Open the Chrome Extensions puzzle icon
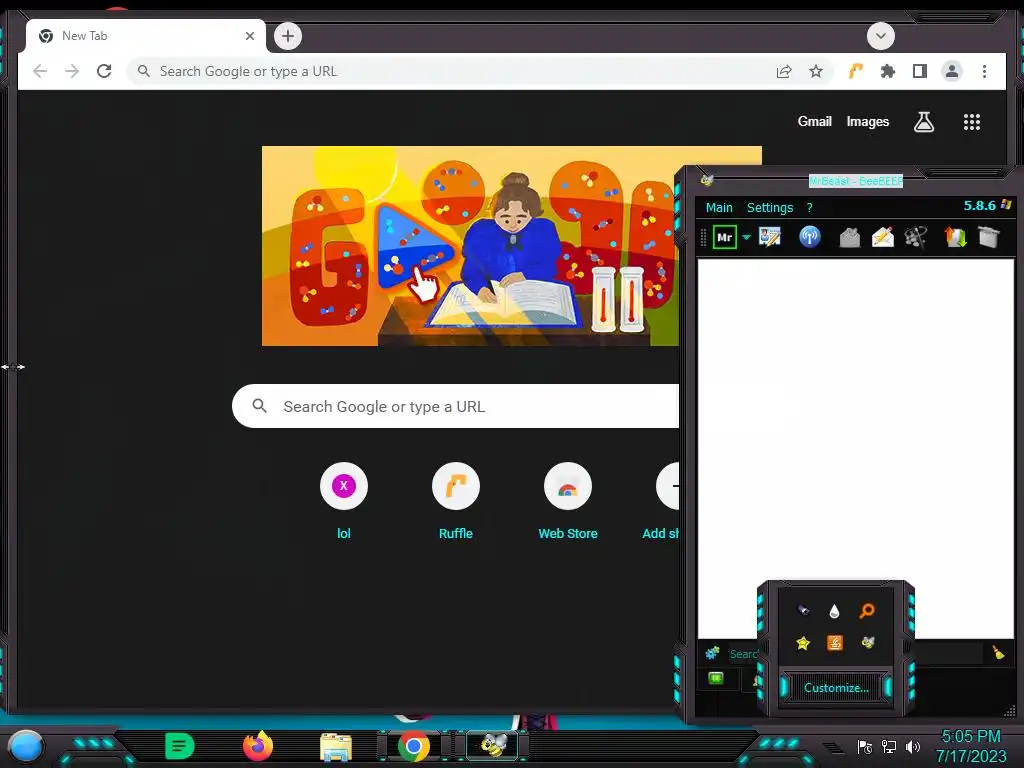 tap(888, 71)
